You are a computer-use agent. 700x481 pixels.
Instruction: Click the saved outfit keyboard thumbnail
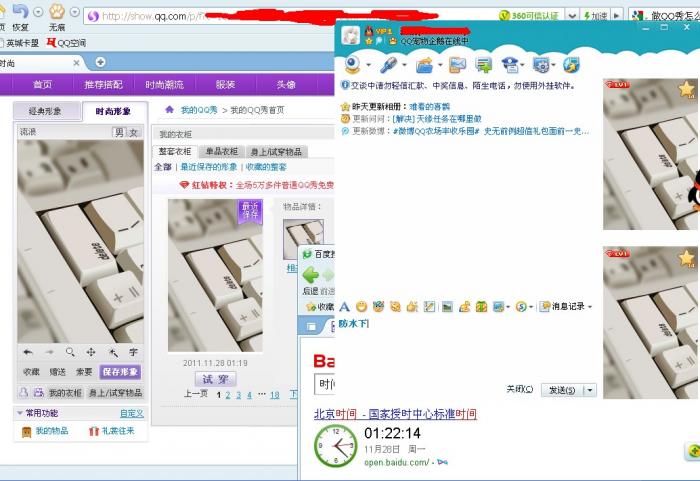(x=215, y=276)
